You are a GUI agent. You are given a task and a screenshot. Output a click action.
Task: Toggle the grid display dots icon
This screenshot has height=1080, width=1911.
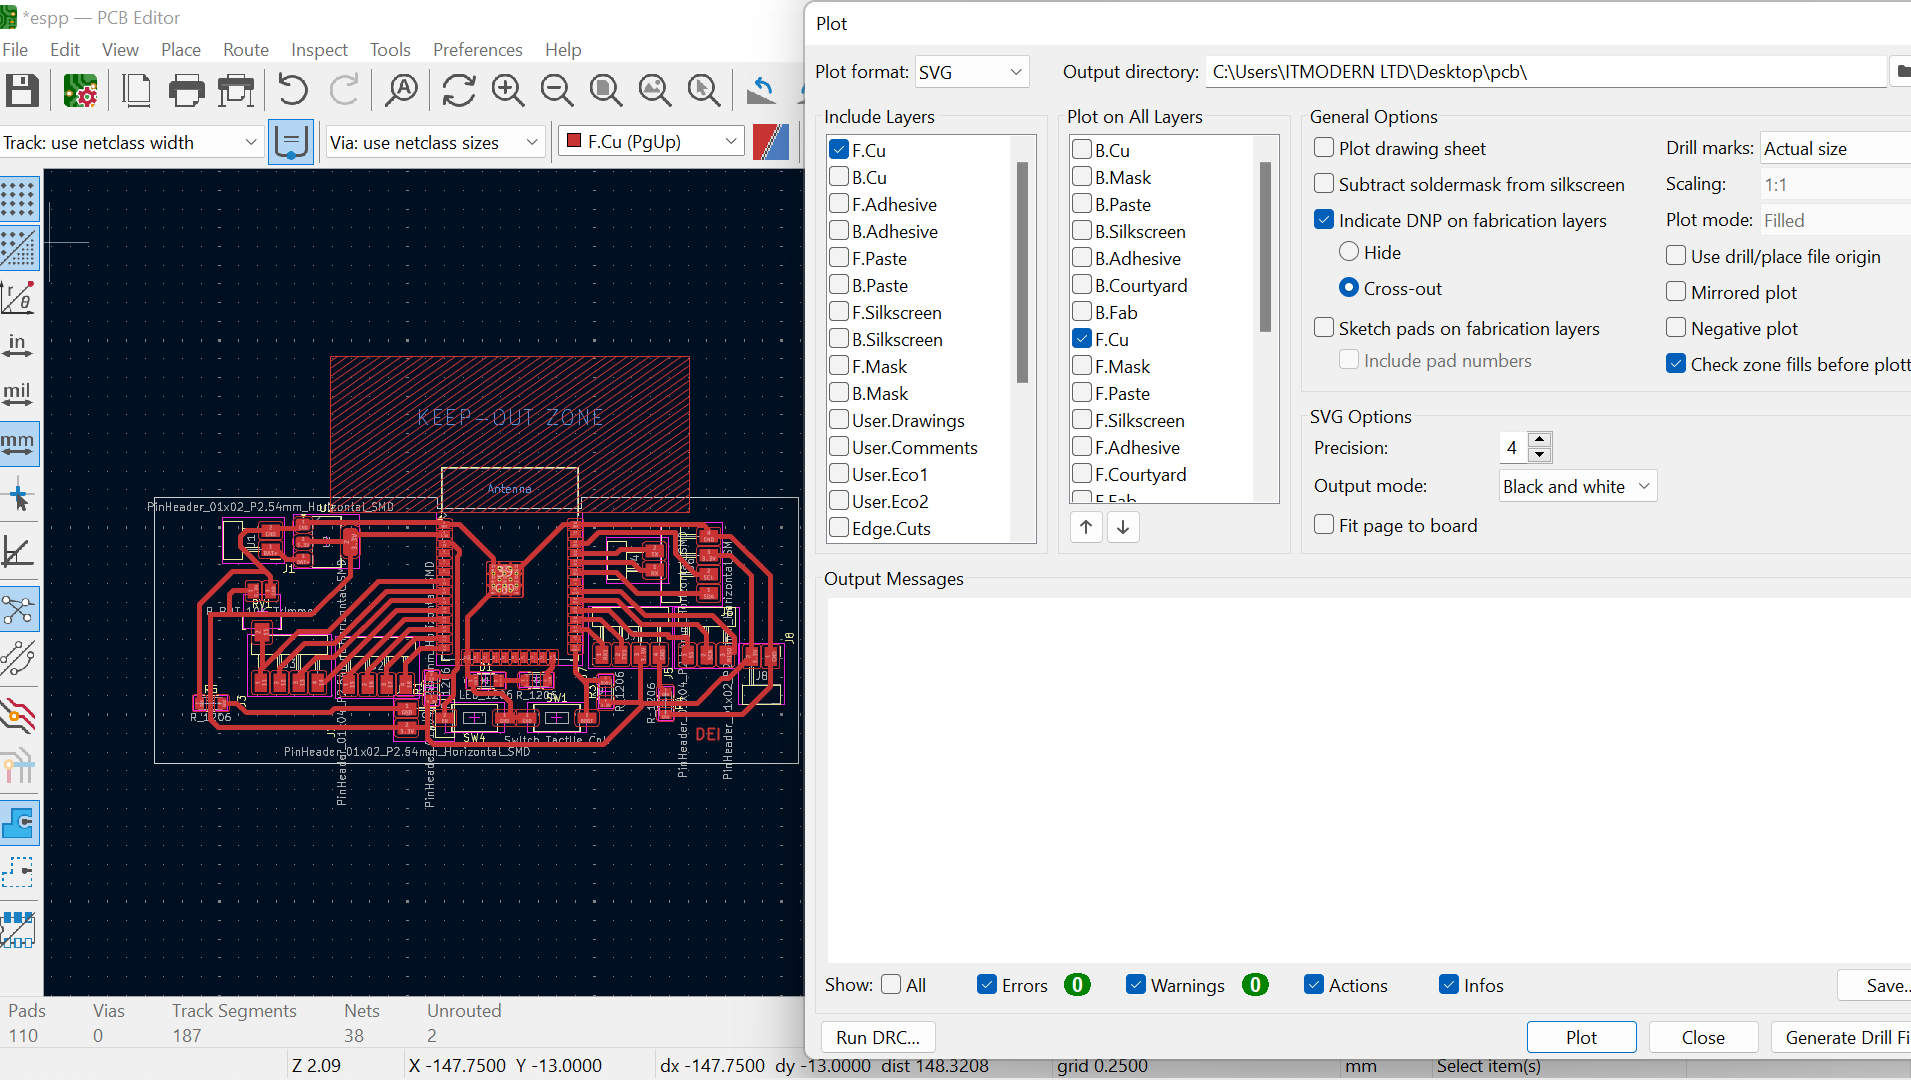(19, 199)
